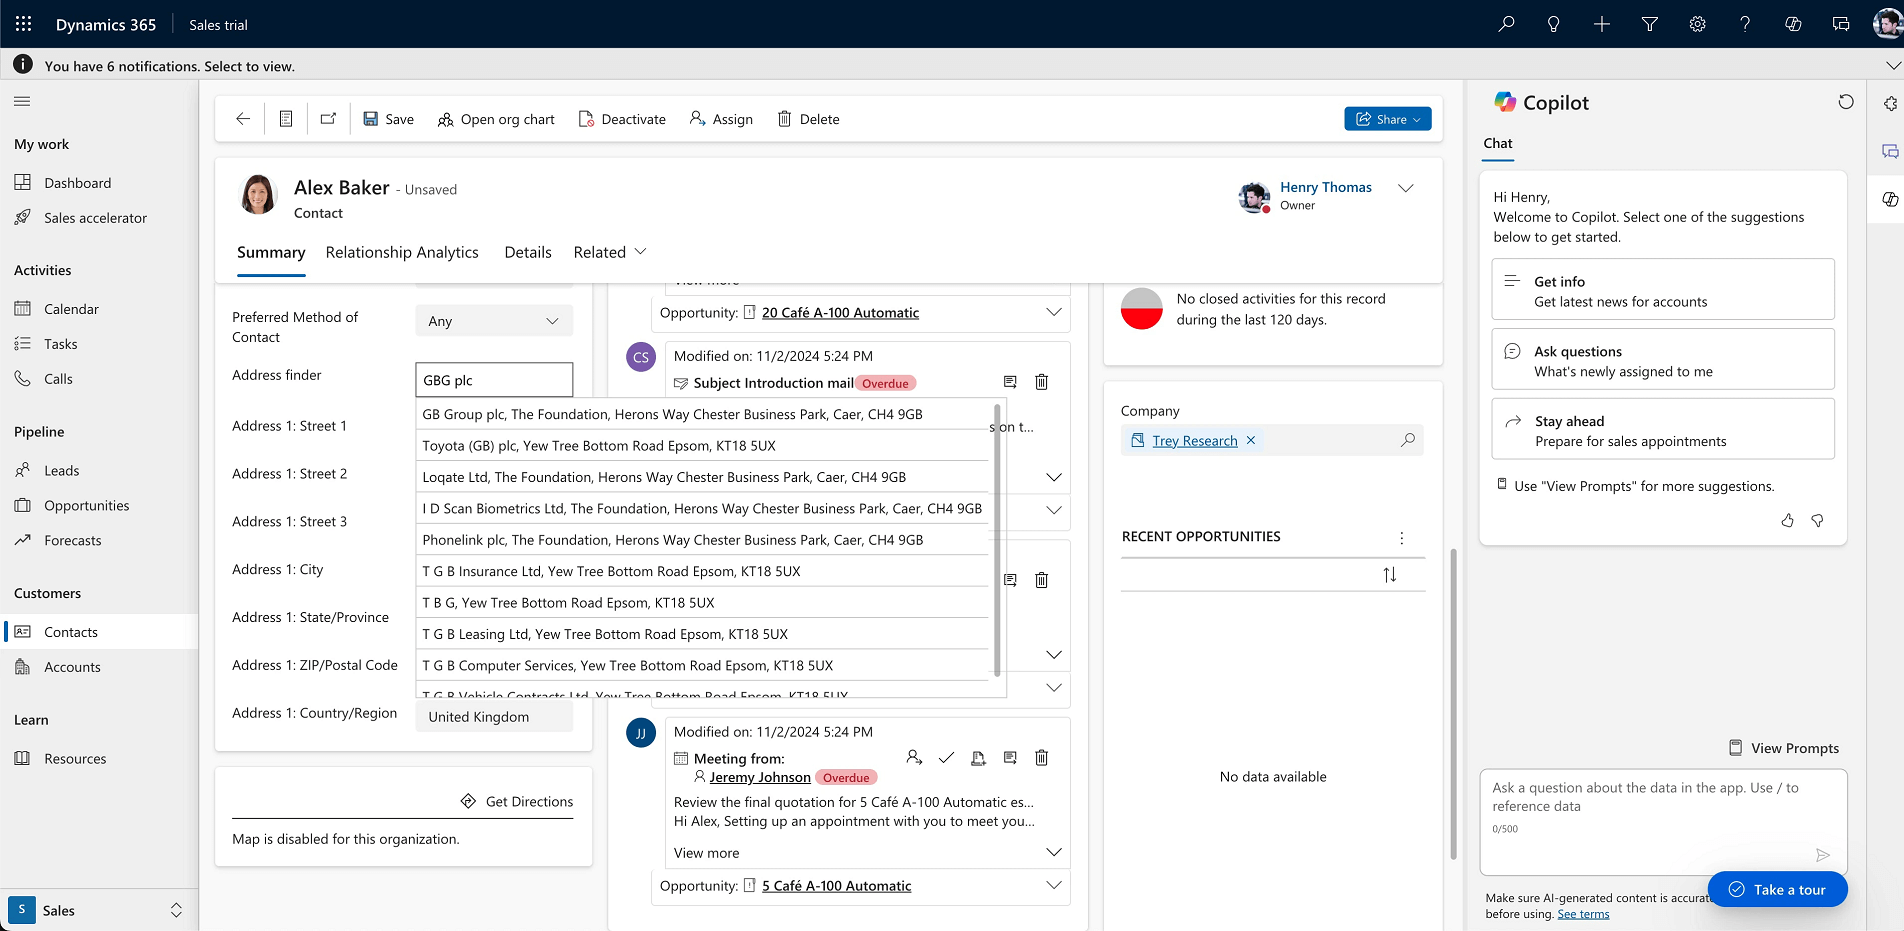
Task: Give thumbs up to Copilot response
Action: tap(1788, 521)
